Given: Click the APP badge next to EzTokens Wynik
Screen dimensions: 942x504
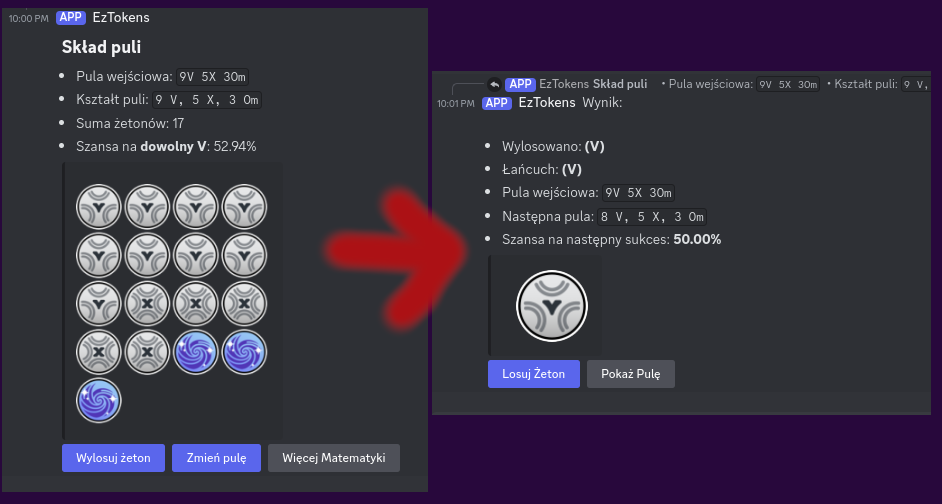Looking at the screenshot, I should point(497,102).
